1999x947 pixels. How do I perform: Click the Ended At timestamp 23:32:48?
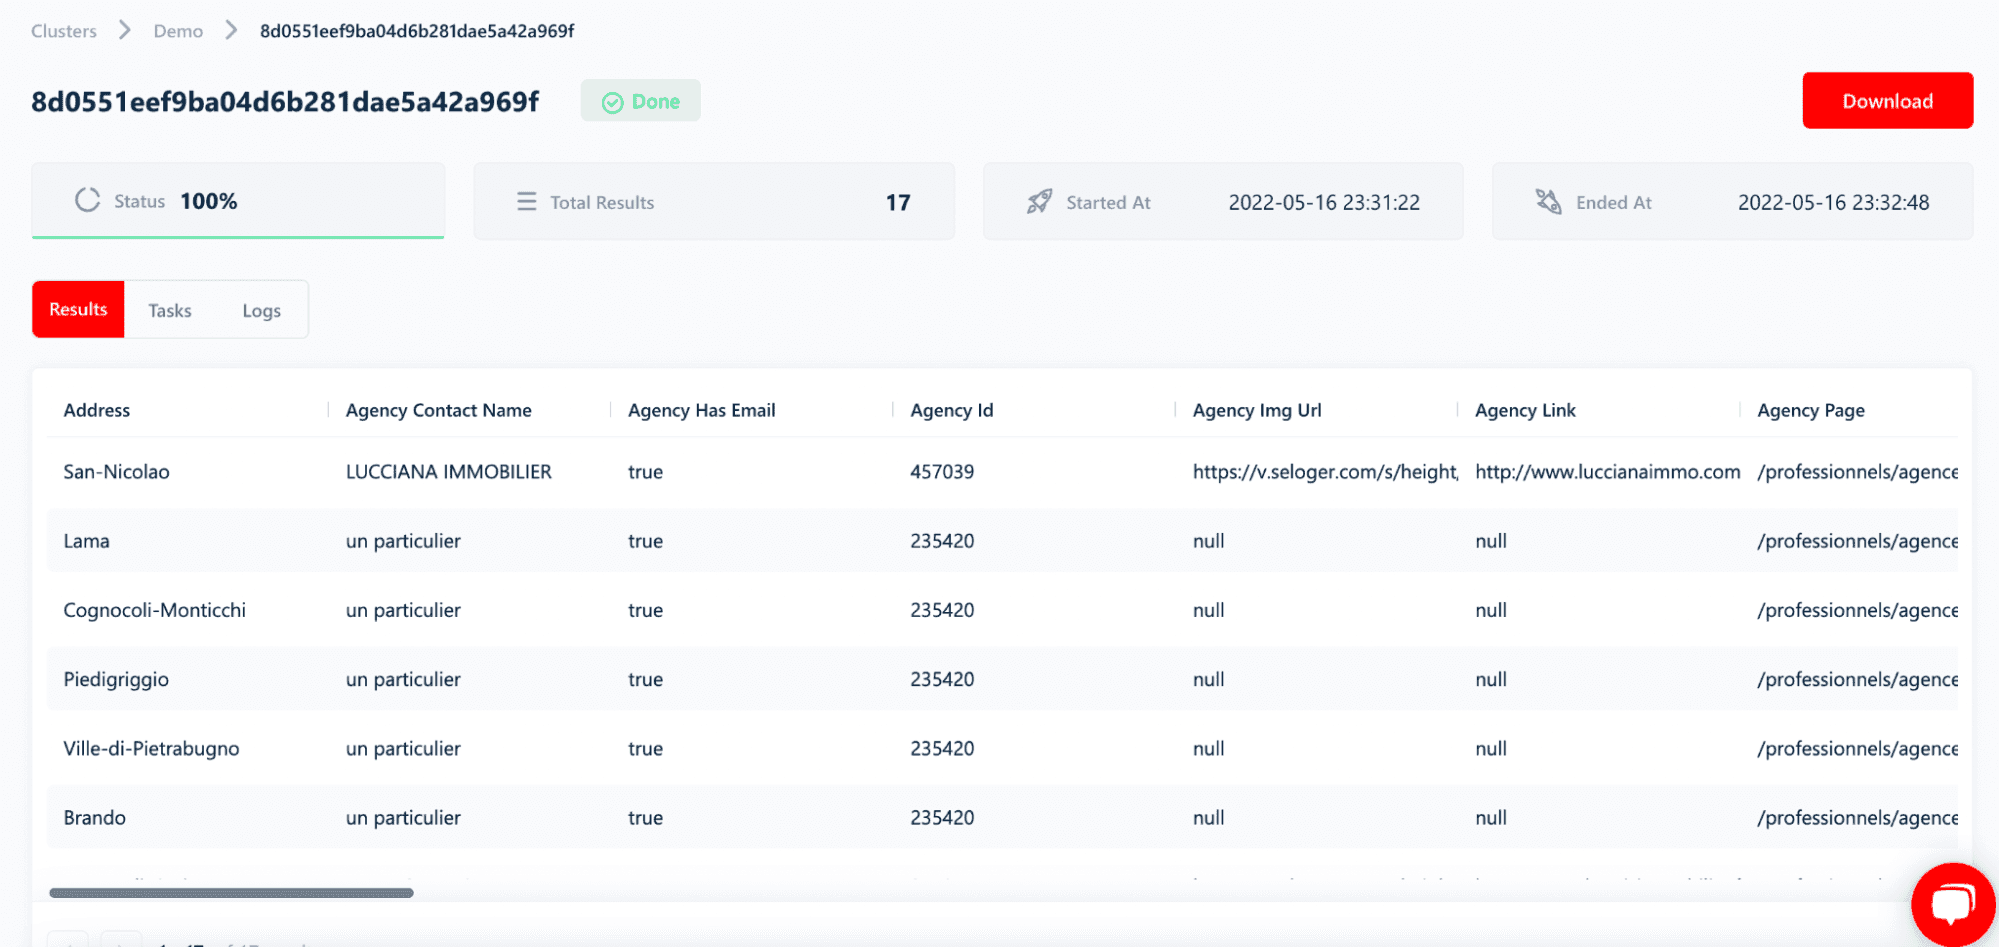point(1833,202)
